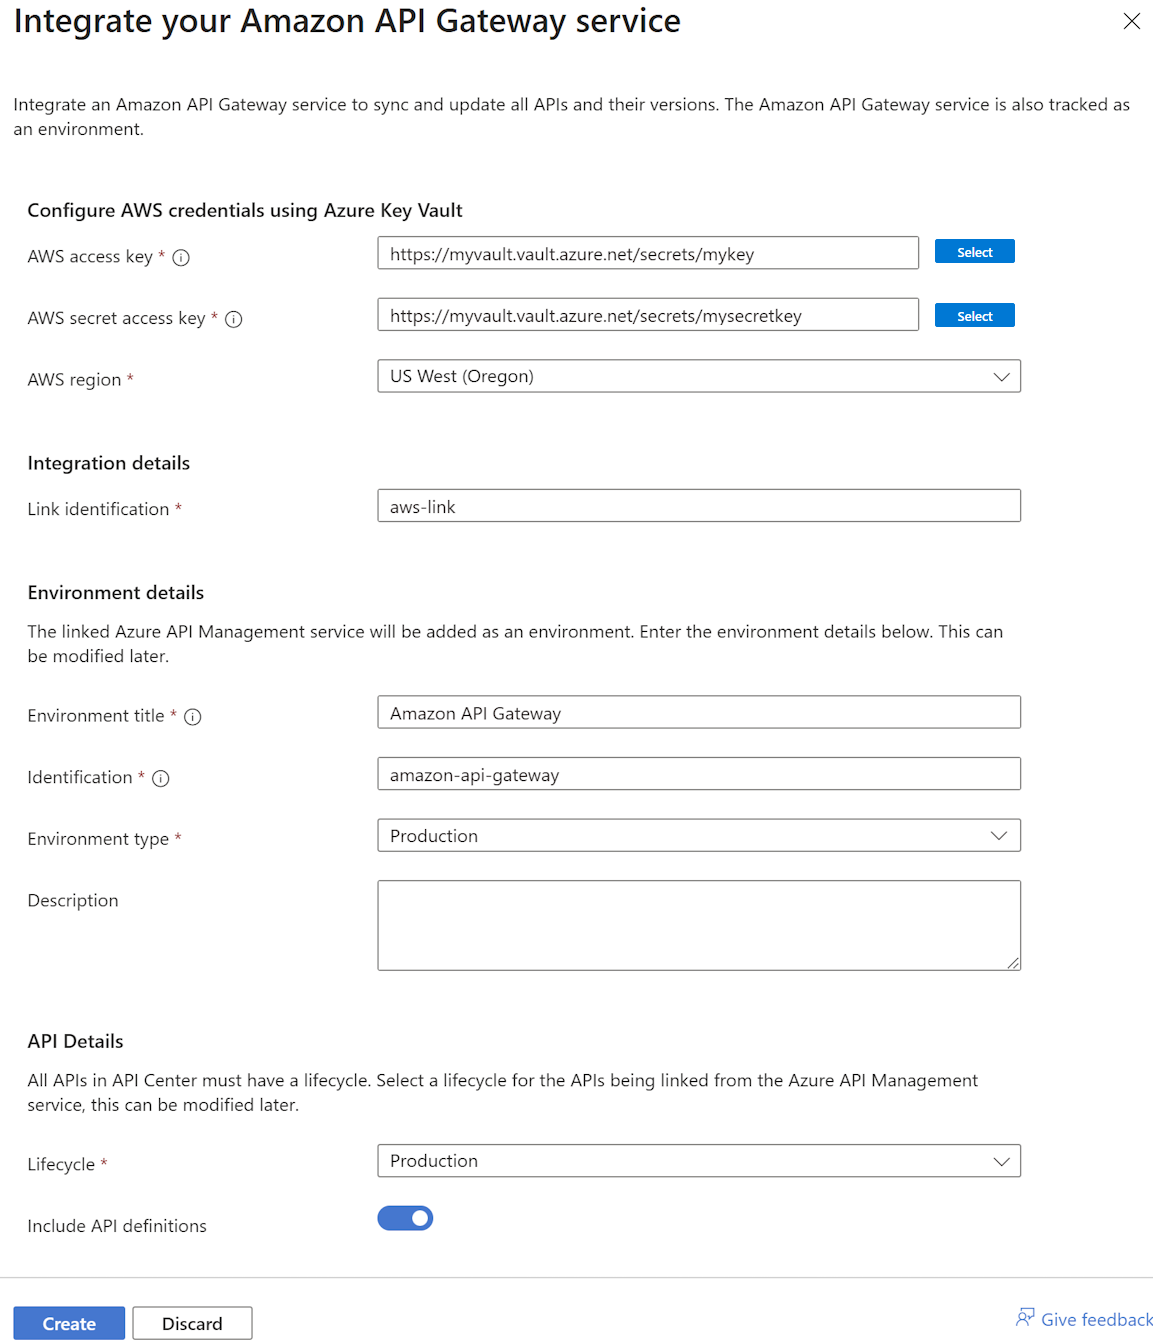Close the Amazon API Gateway integration pane
The width and height of the screenshot is (1153, 1342).
pos(1131,21)
